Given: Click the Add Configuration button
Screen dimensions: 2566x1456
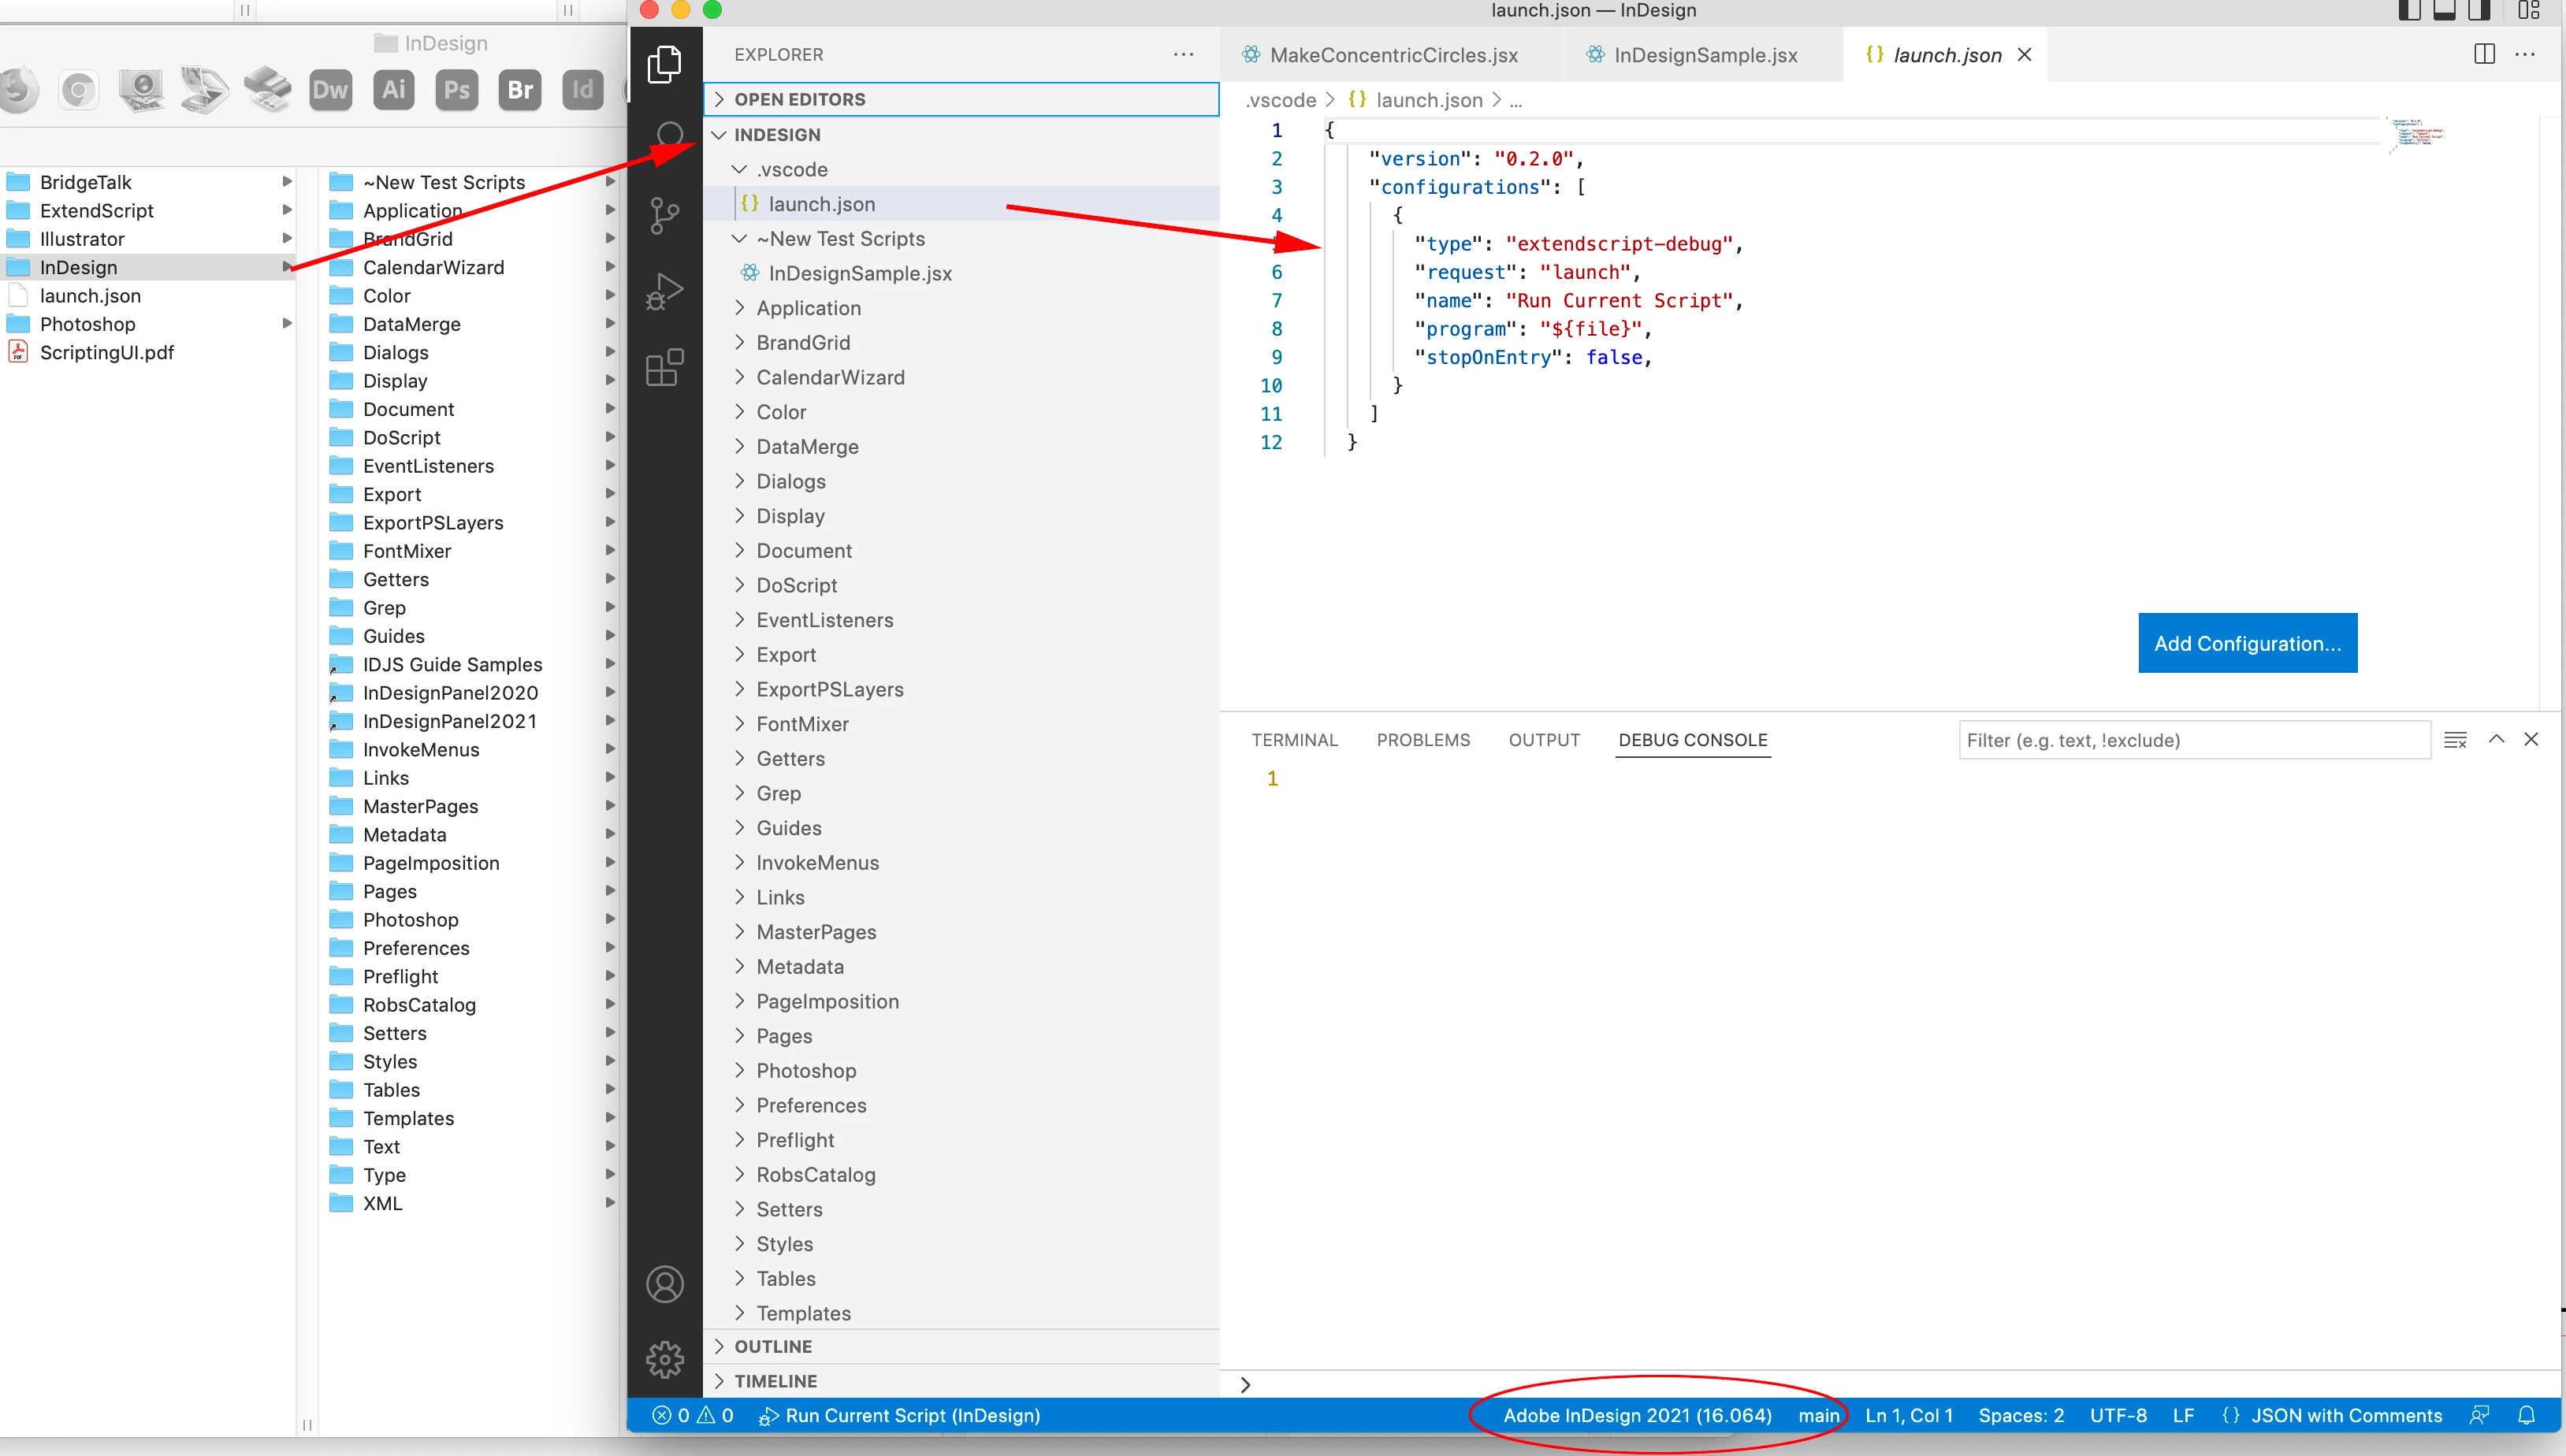Looking at the screenshot, I should click(x=2246, y=643).
